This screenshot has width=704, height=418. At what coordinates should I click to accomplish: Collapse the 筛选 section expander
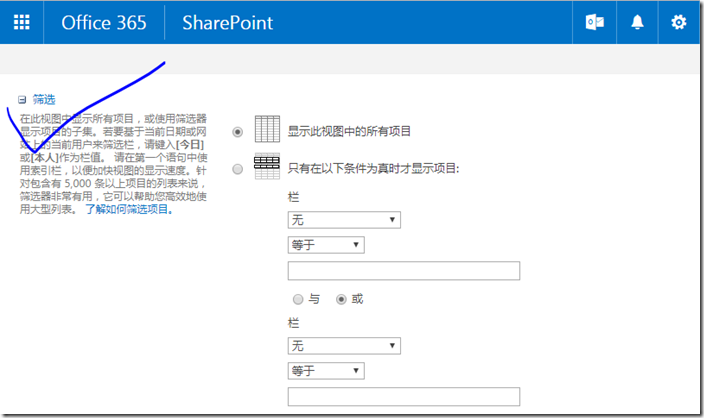point(22,100)
